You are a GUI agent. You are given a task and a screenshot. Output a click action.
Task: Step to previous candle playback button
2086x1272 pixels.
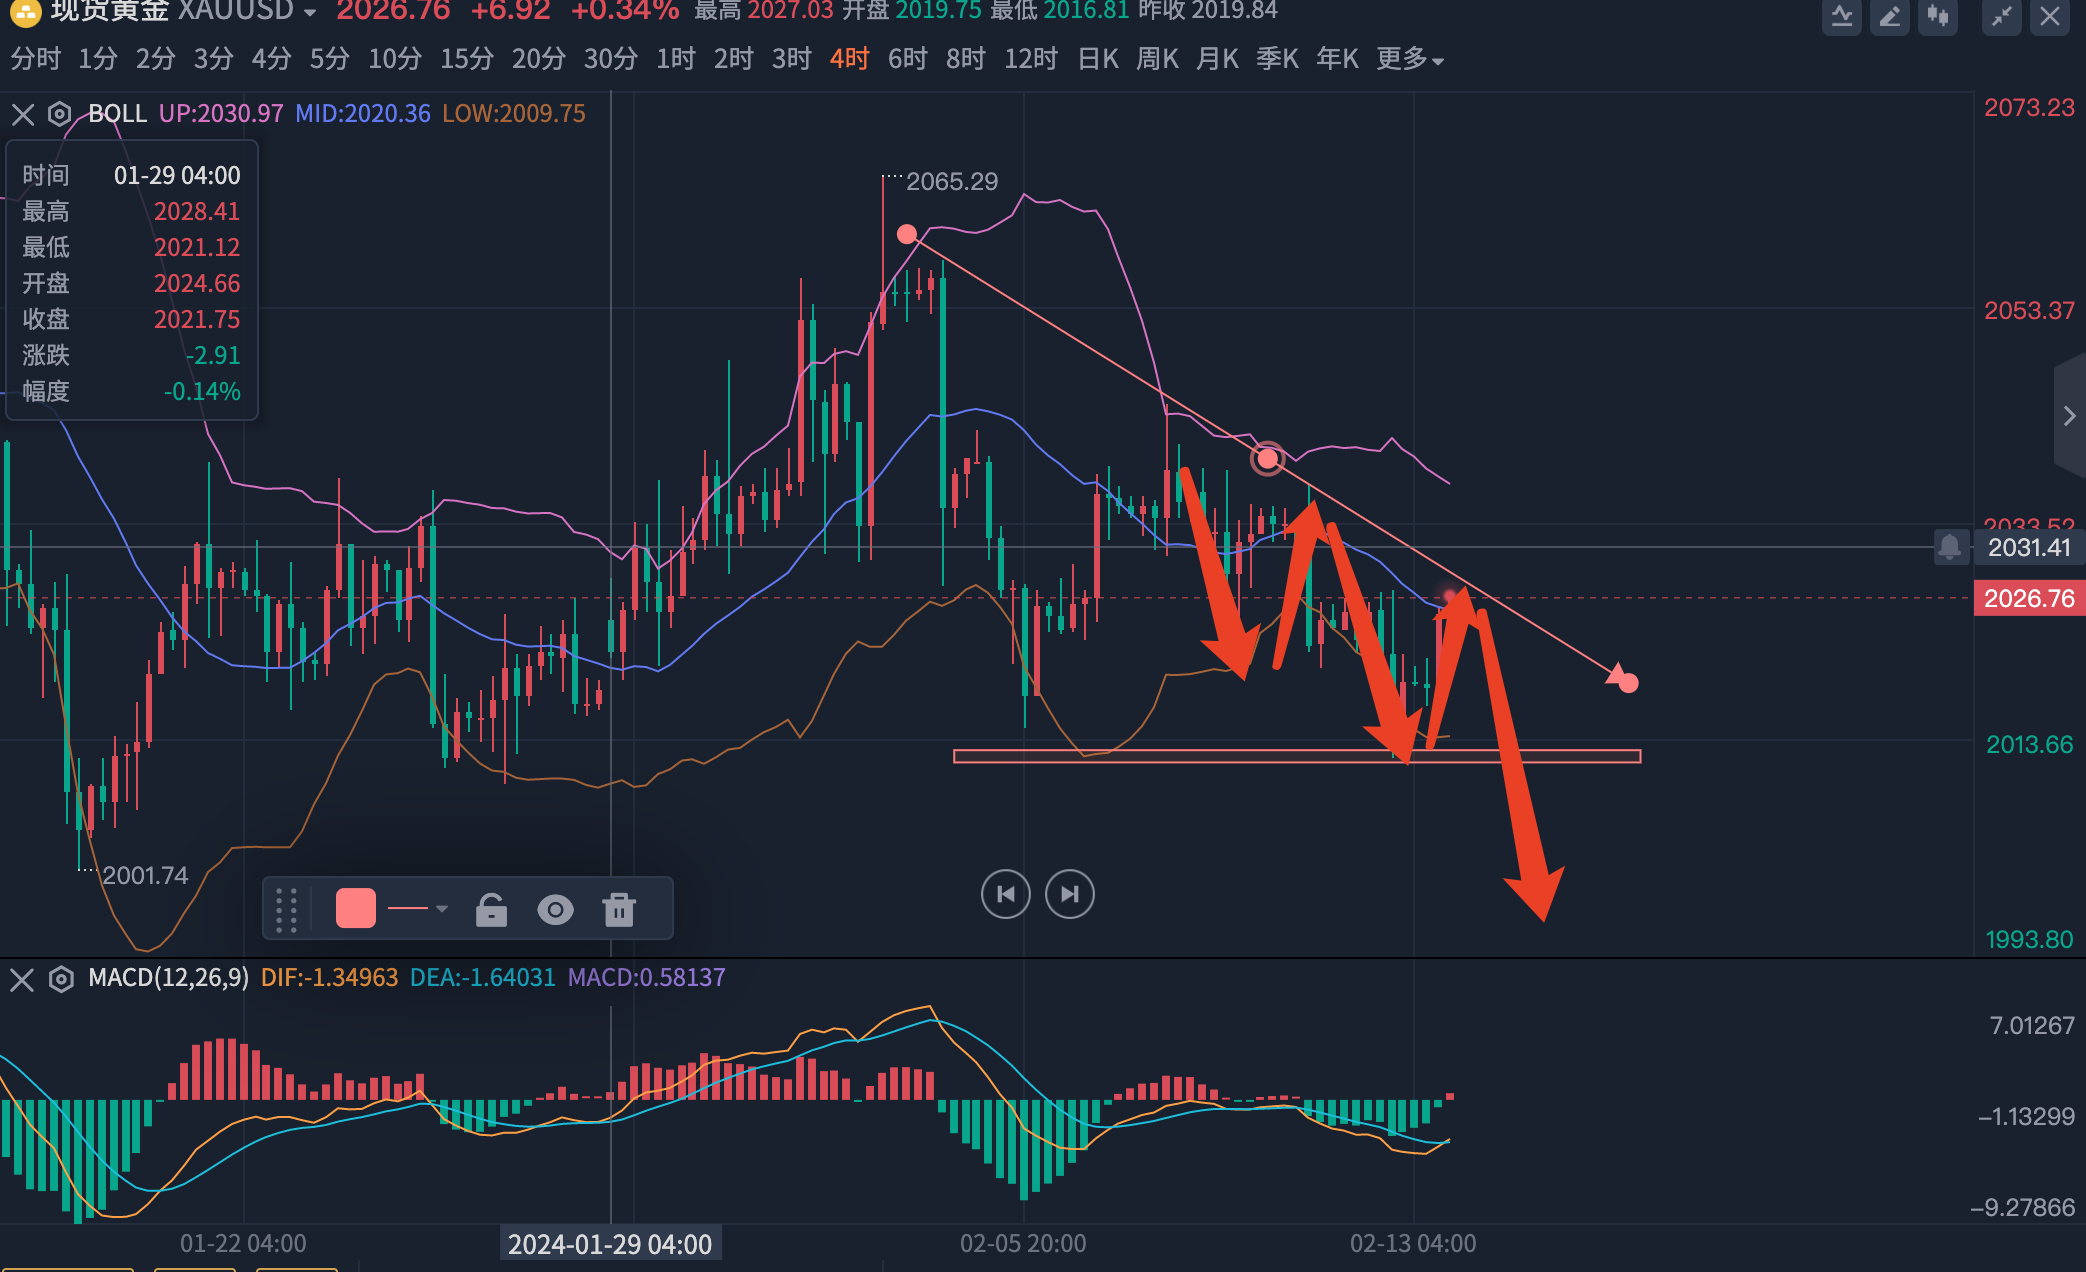pos(1005,894)
